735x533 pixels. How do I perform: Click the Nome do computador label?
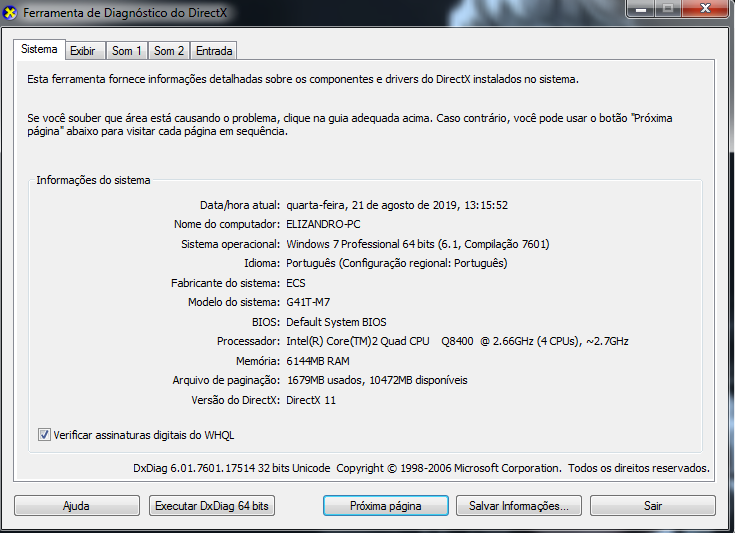click(227, 224)
